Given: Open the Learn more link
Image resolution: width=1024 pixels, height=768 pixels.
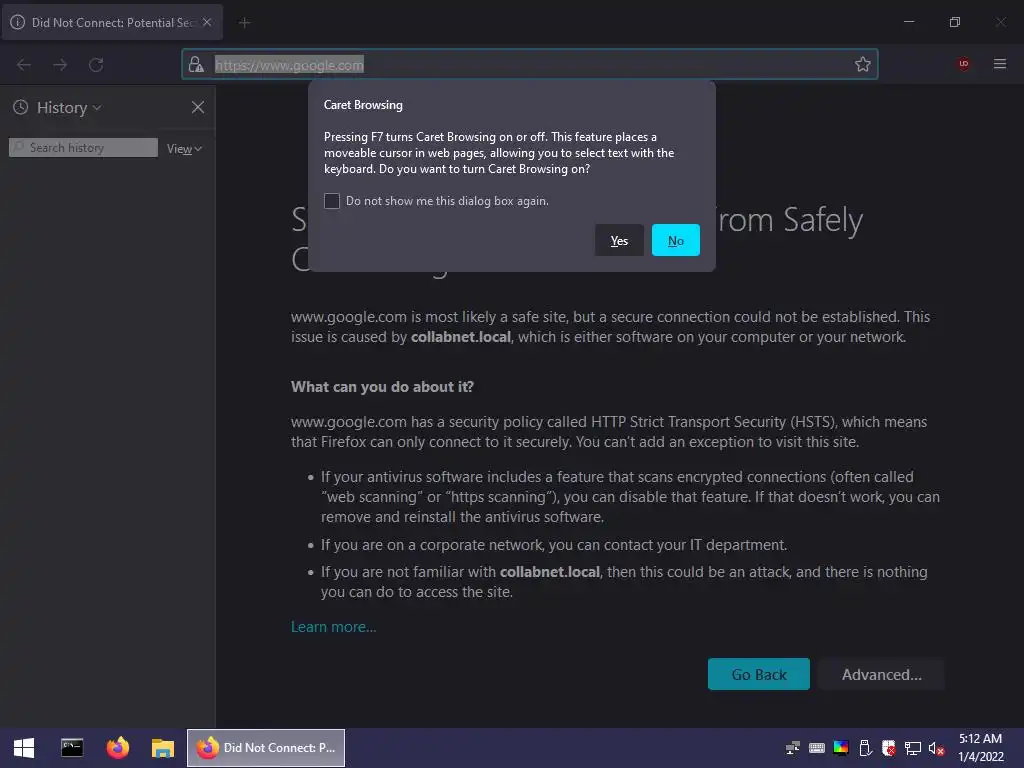Looking at the screenshot, I should coord(334,627).
